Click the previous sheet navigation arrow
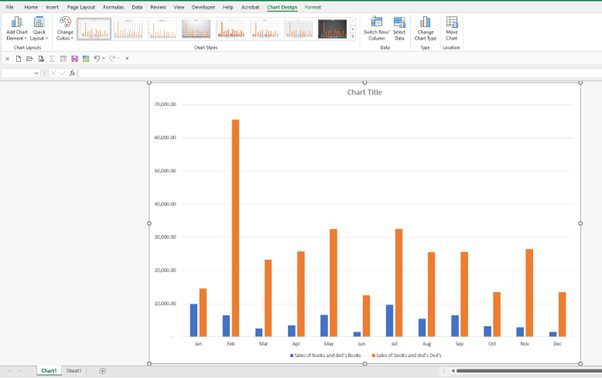602x378 pixels. point(10,371)
